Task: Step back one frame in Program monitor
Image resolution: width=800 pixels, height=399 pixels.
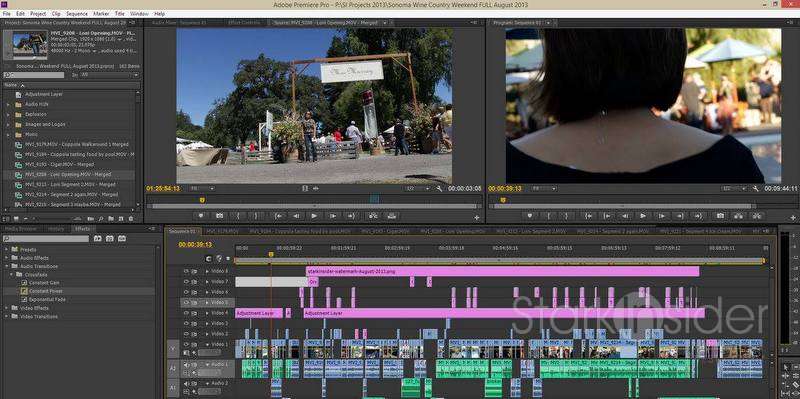Action: 624,216
